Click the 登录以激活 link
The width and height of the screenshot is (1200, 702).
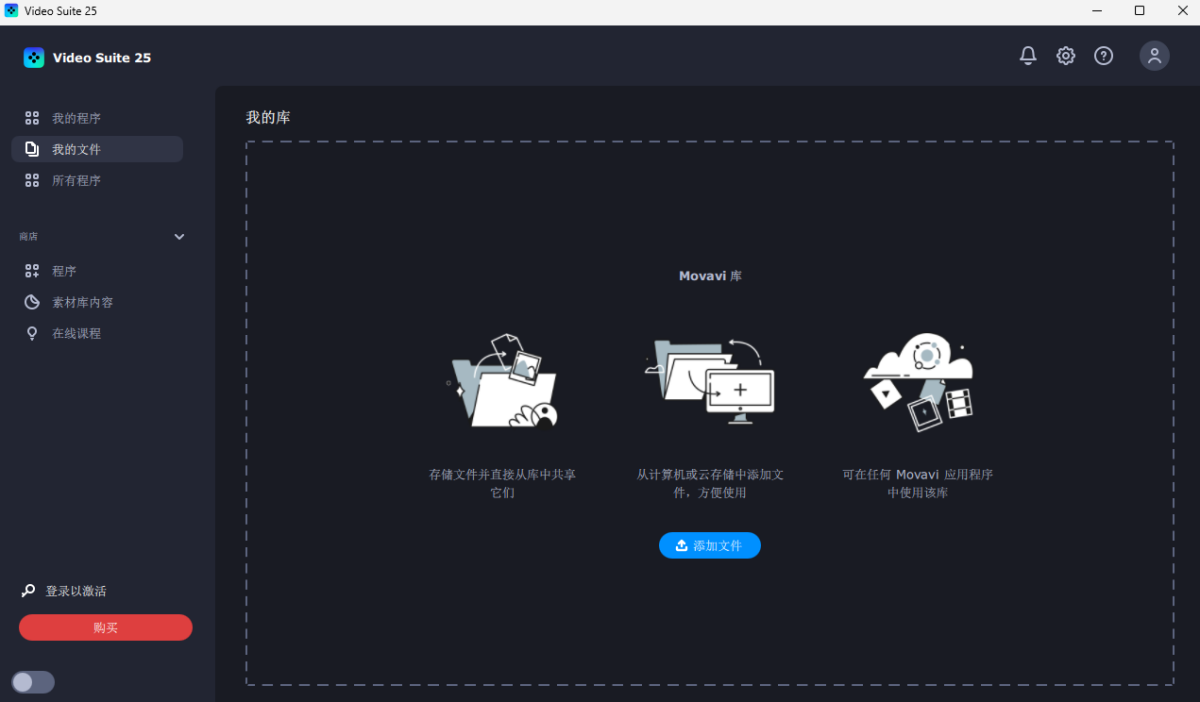coord(76,591)
